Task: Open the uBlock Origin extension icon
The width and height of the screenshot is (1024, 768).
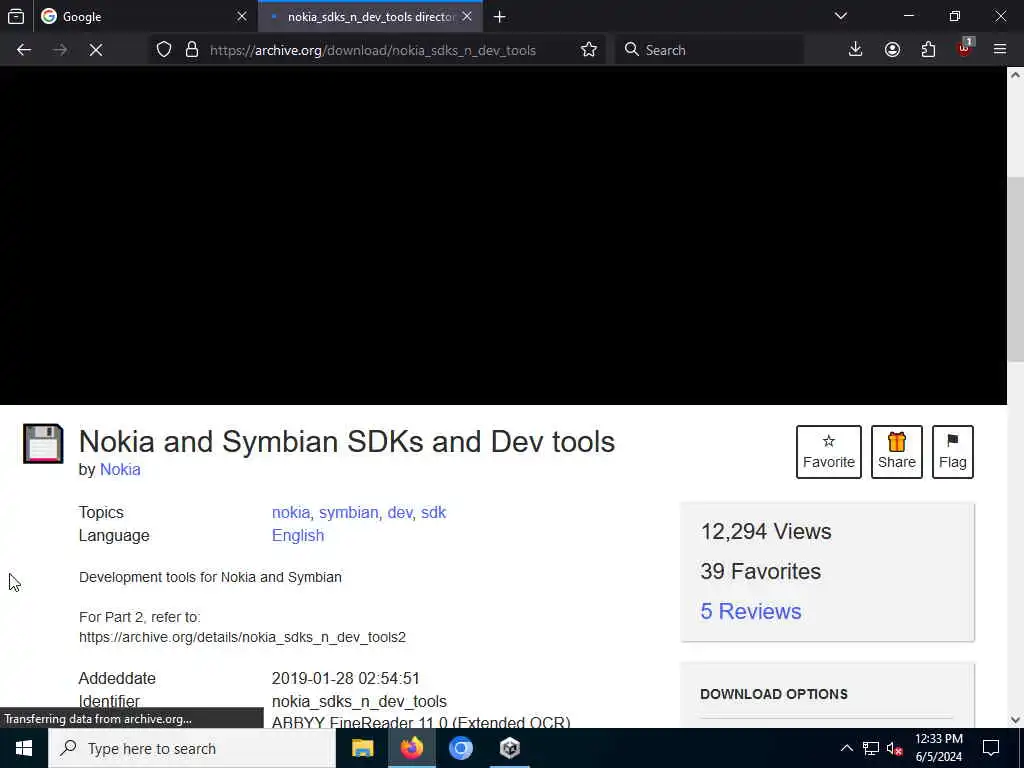Action: (965, 49)
